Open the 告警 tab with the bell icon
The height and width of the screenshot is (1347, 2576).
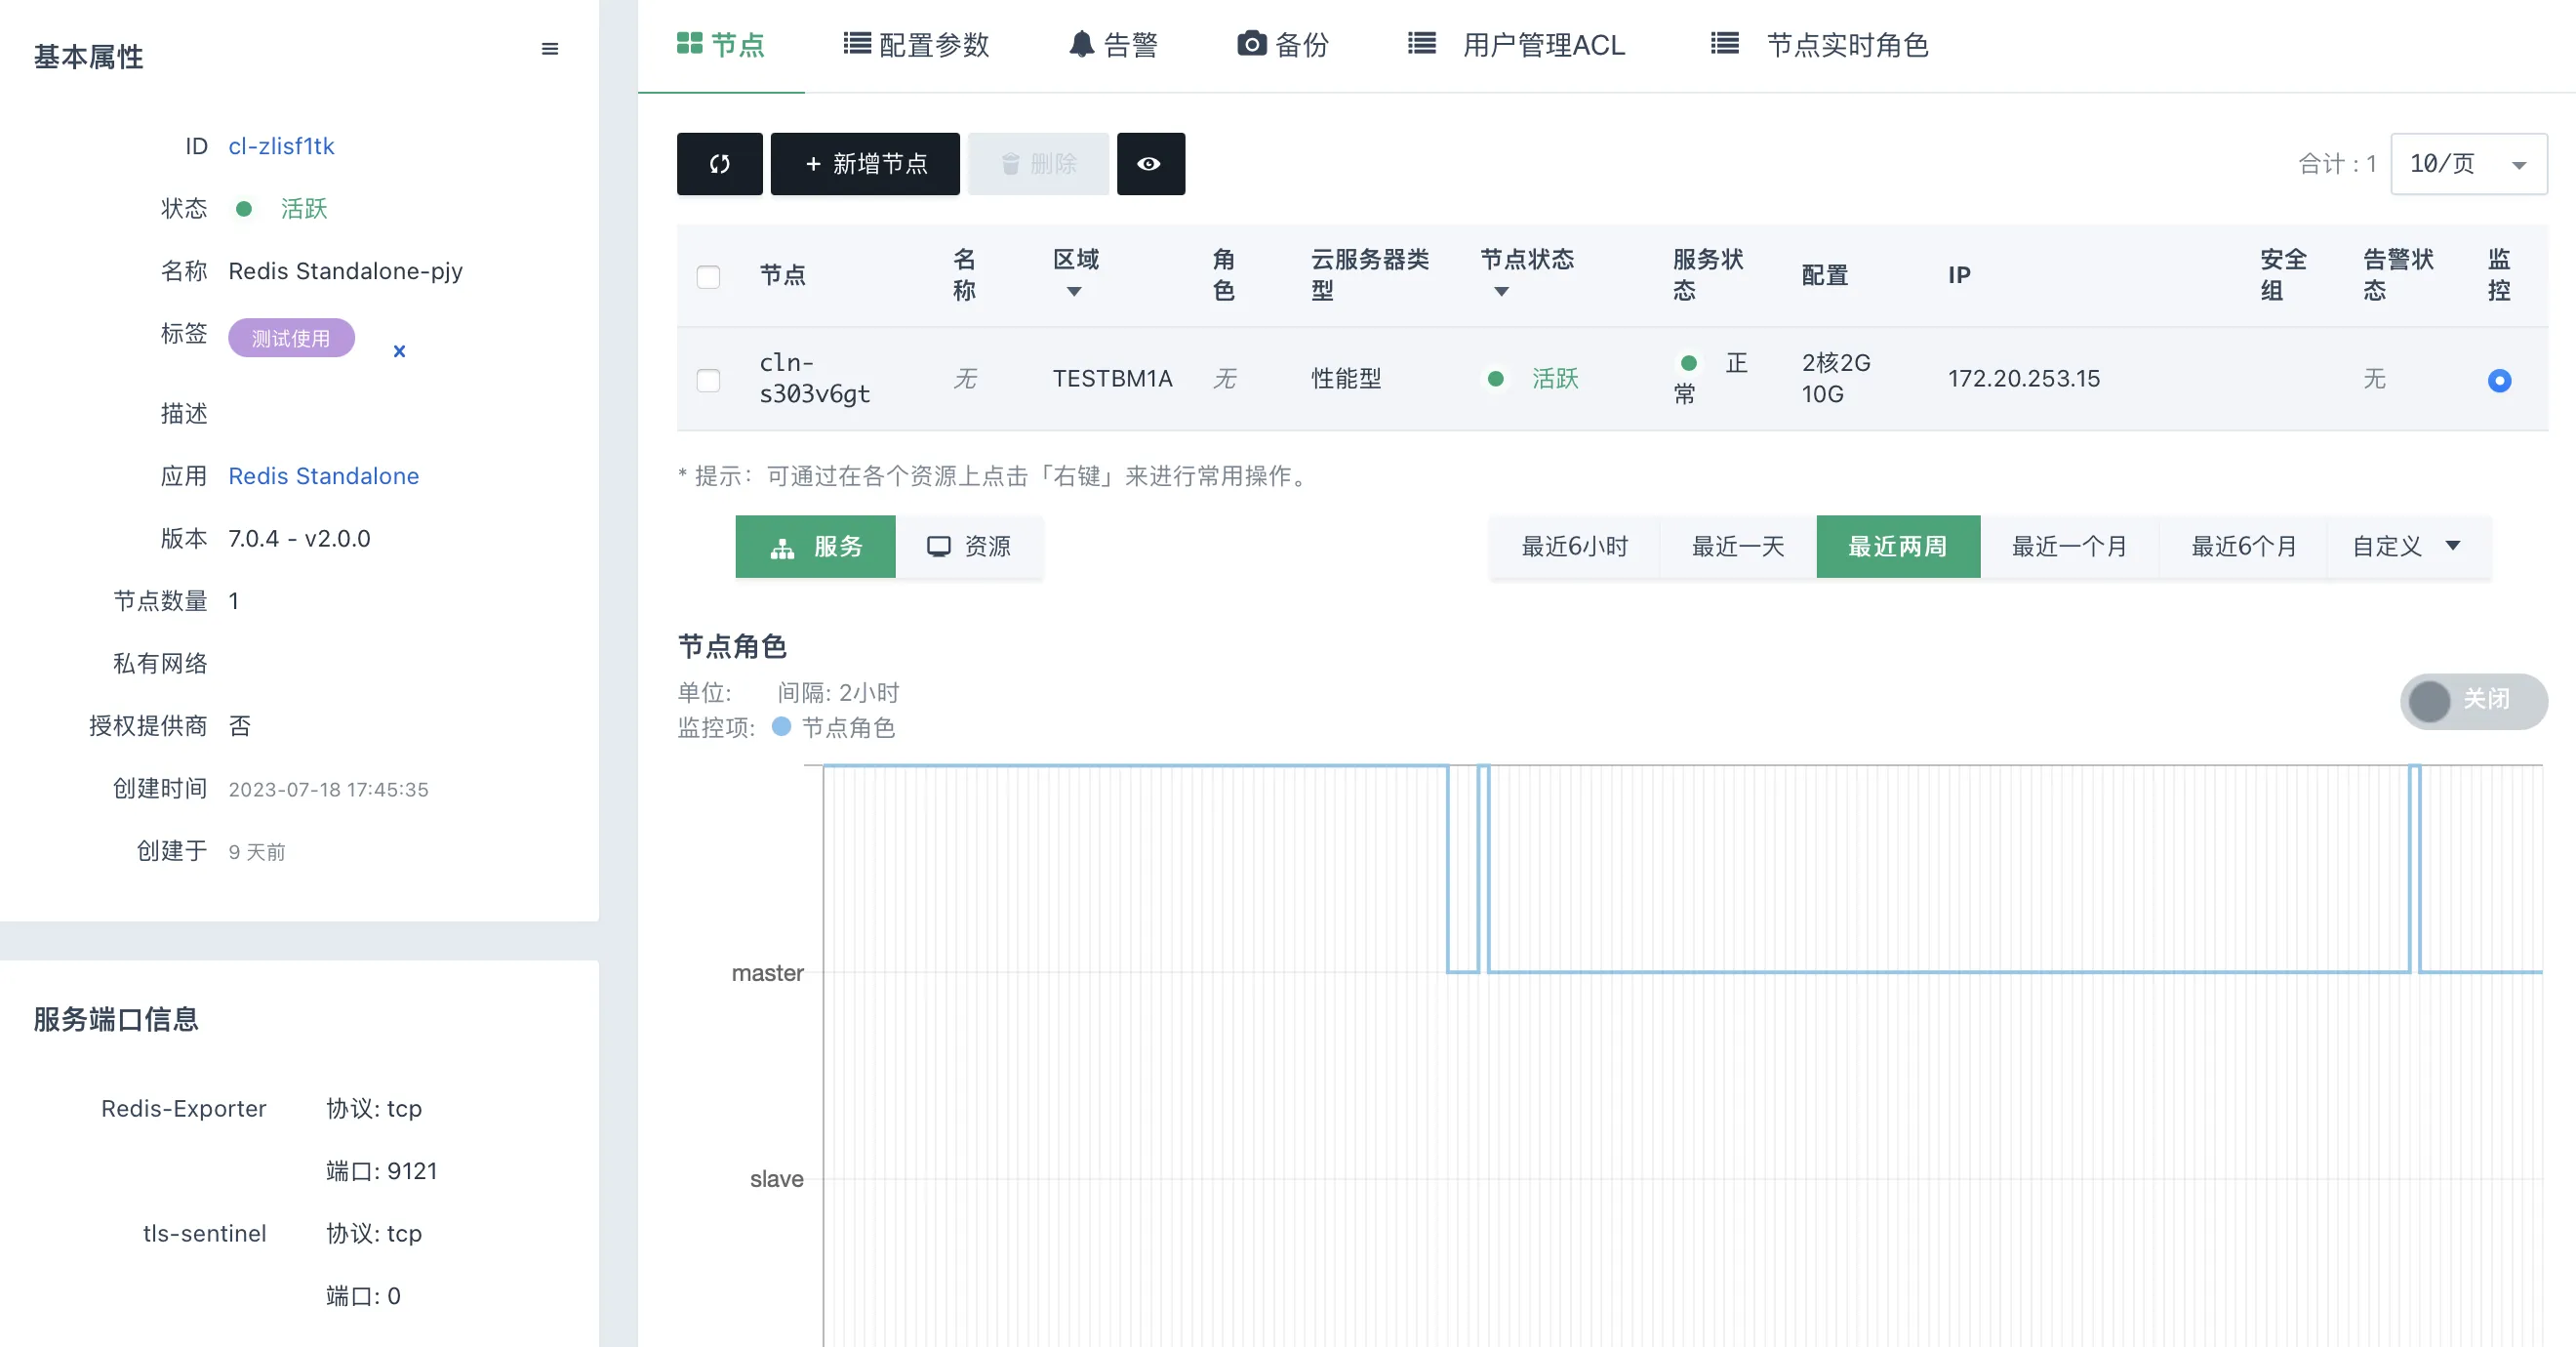pyautogui.click(x=1113, y=45)
